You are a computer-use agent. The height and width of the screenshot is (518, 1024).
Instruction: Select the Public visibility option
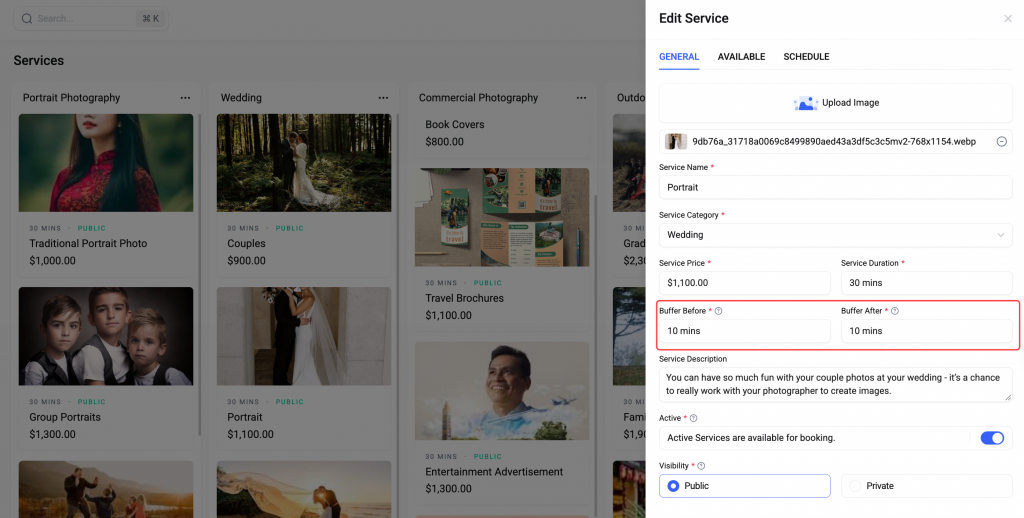tap(744, 486)
